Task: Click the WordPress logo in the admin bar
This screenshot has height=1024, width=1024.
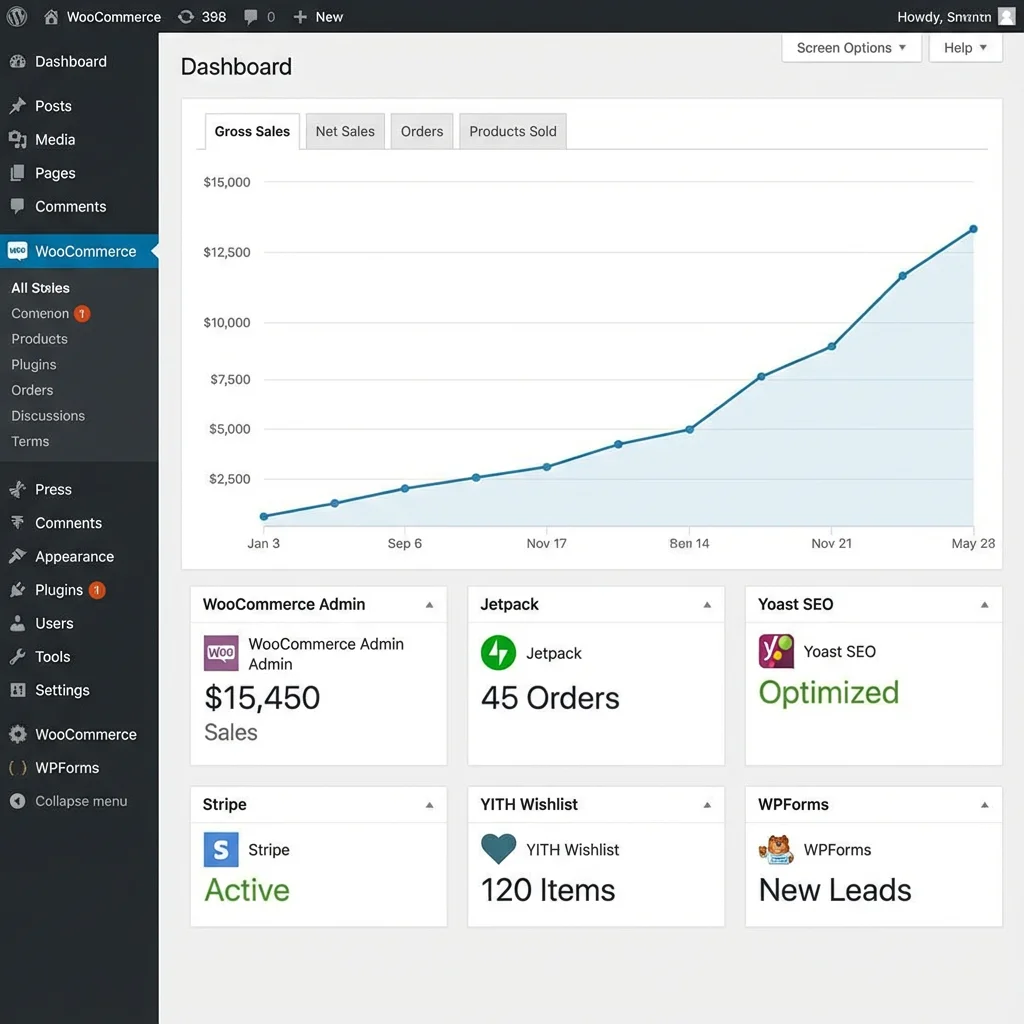Action: [x=15, y=16]
